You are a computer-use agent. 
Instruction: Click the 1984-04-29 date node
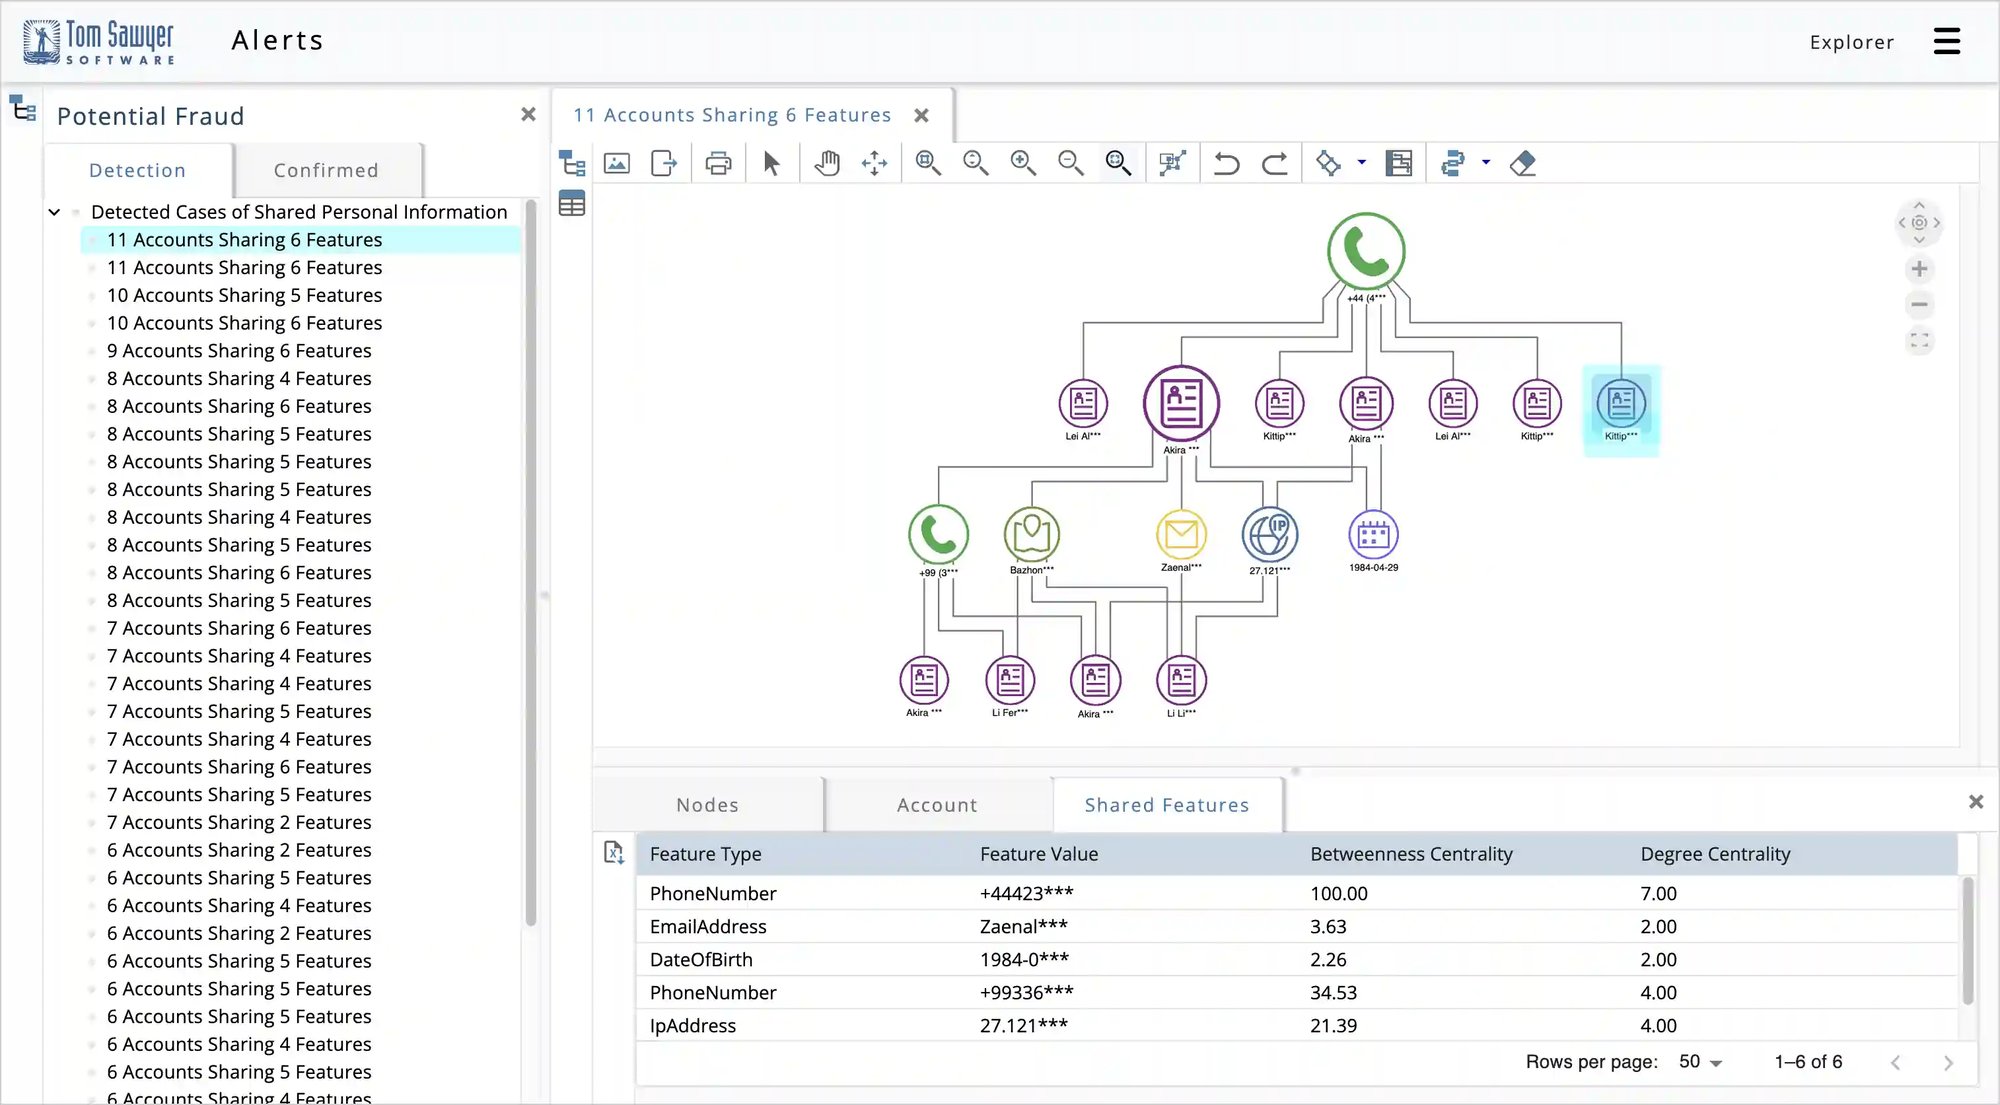(1373, 536)
